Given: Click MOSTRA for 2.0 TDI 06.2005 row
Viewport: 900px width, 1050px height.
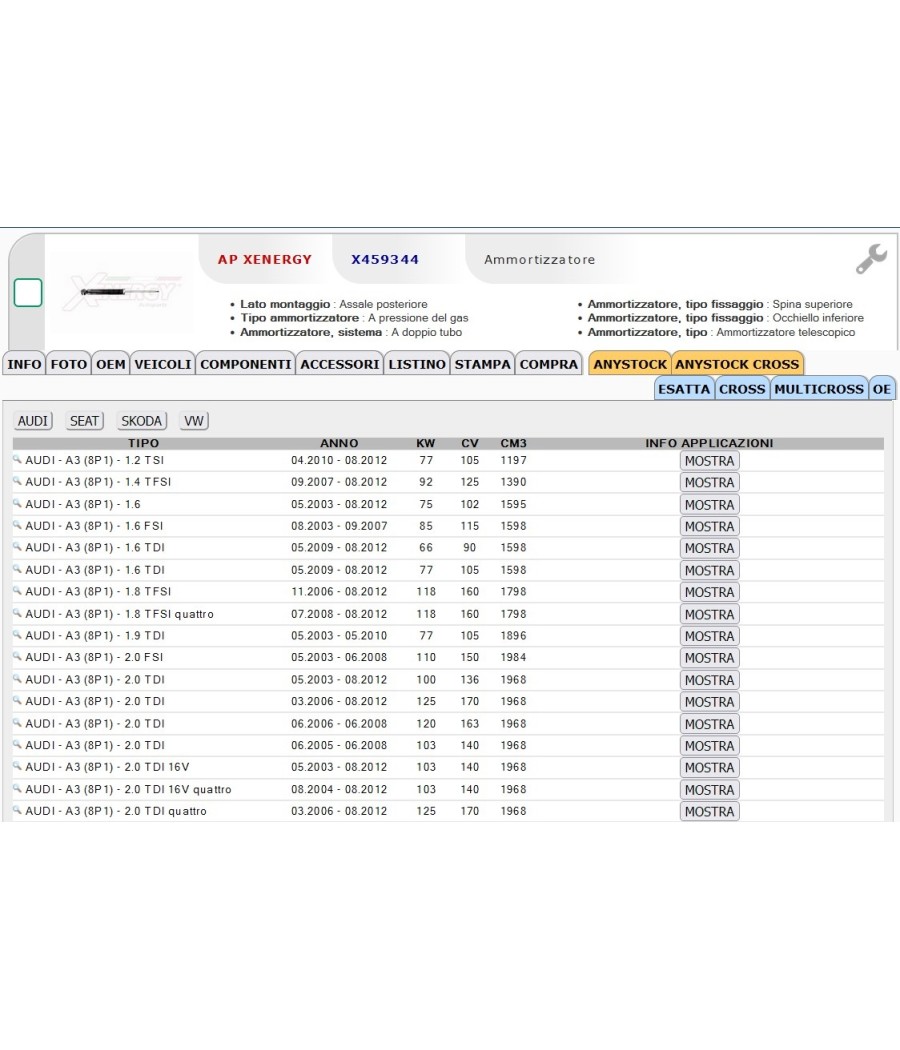Looking at the screenshot, I should (709, 746).
